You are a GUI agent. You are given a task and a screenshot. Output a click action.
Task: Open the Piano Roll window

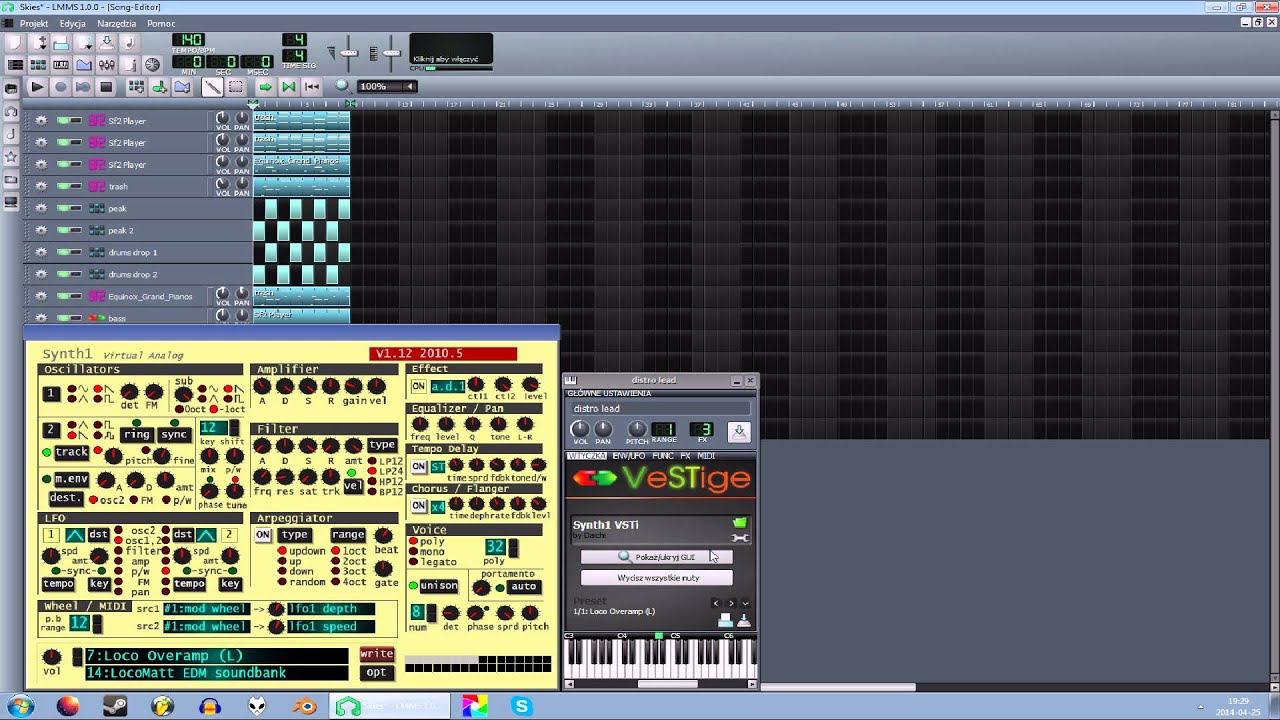[61, 65]
